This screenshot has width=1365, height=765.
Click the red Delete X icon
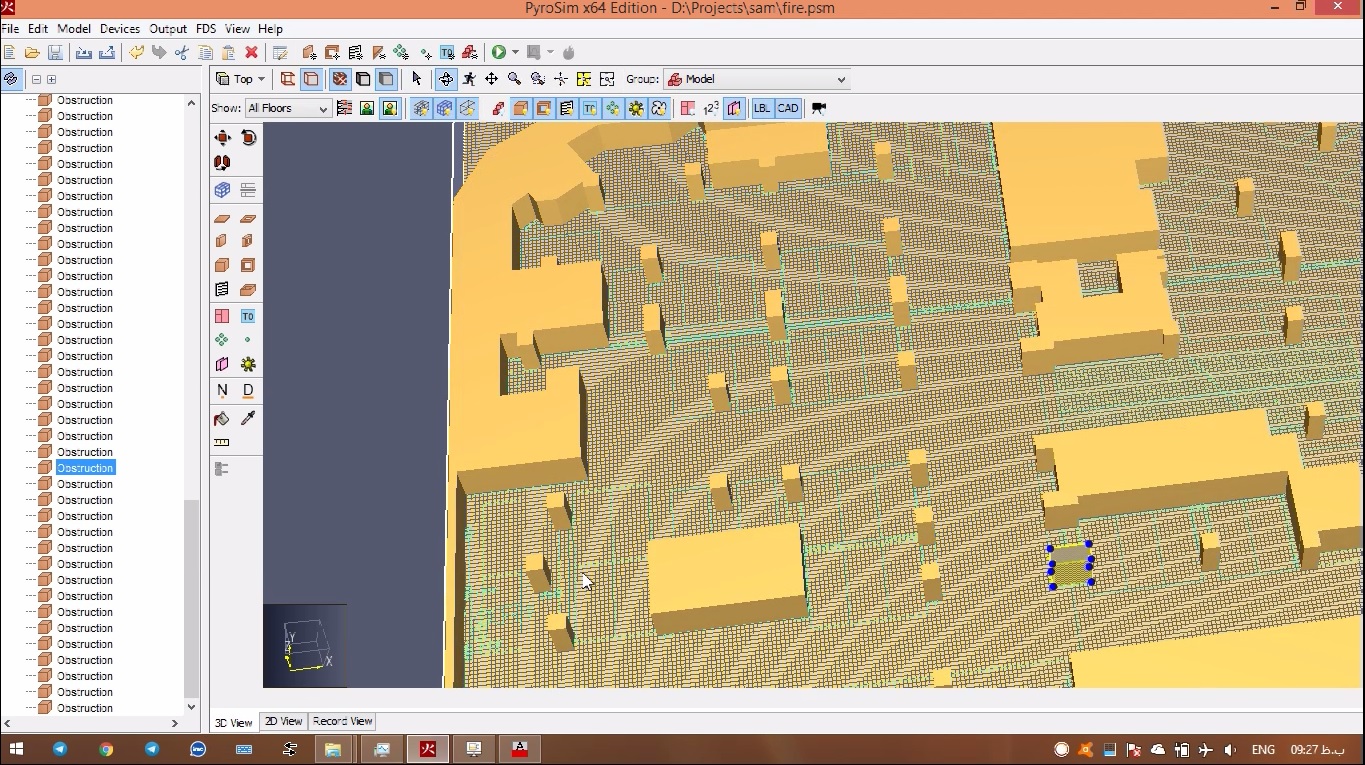252,52
